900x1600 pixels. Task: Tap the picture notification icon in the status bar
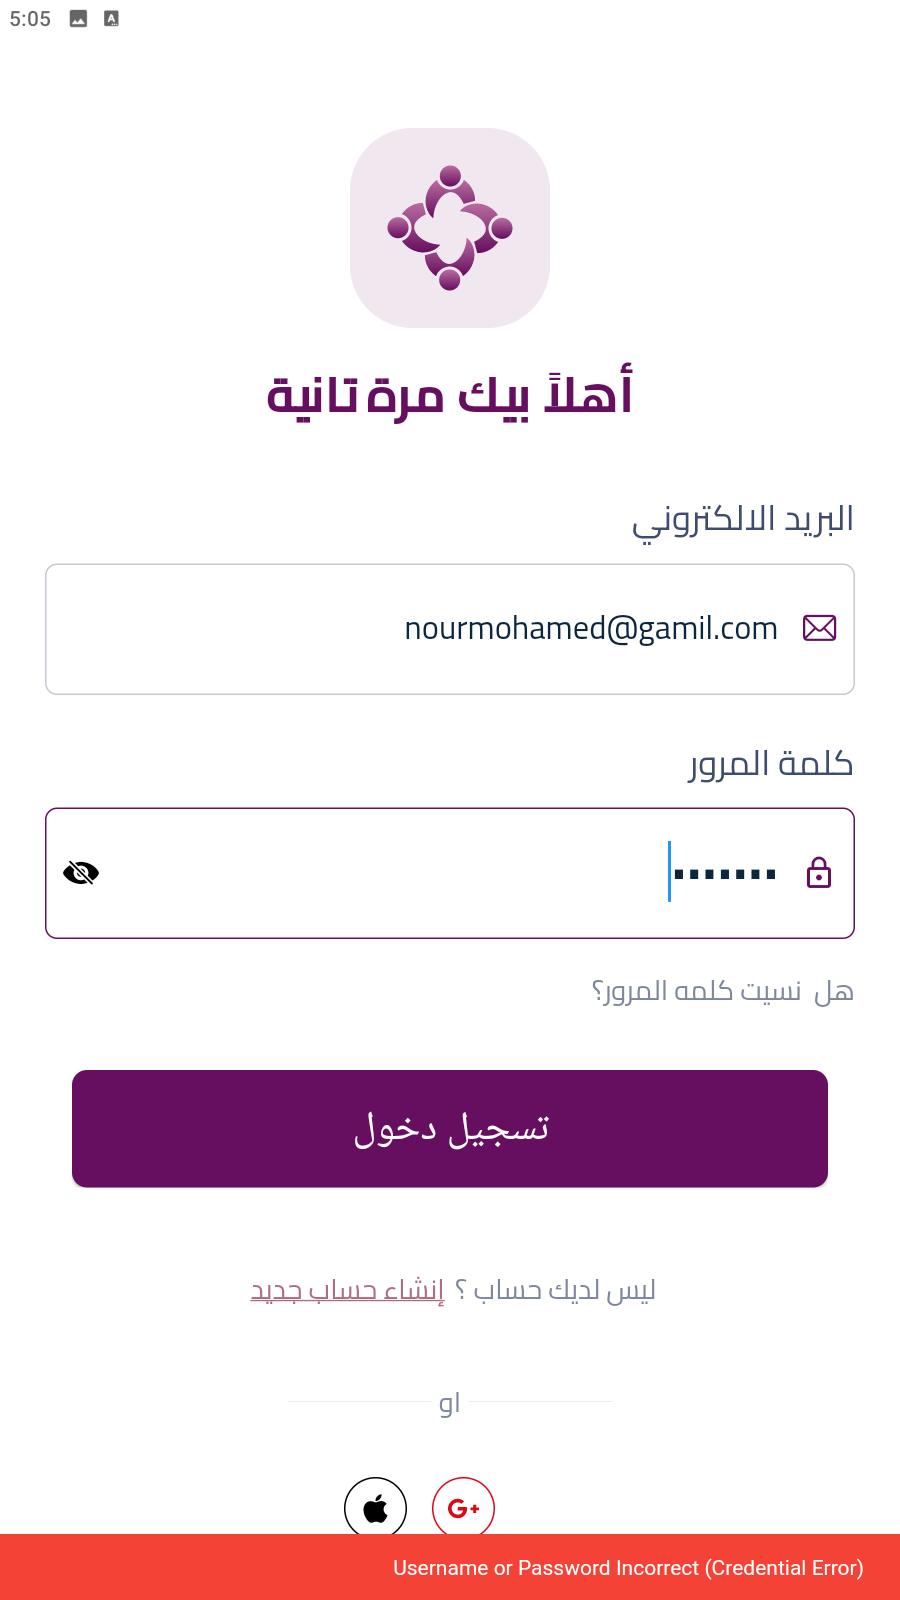point(78,19)
